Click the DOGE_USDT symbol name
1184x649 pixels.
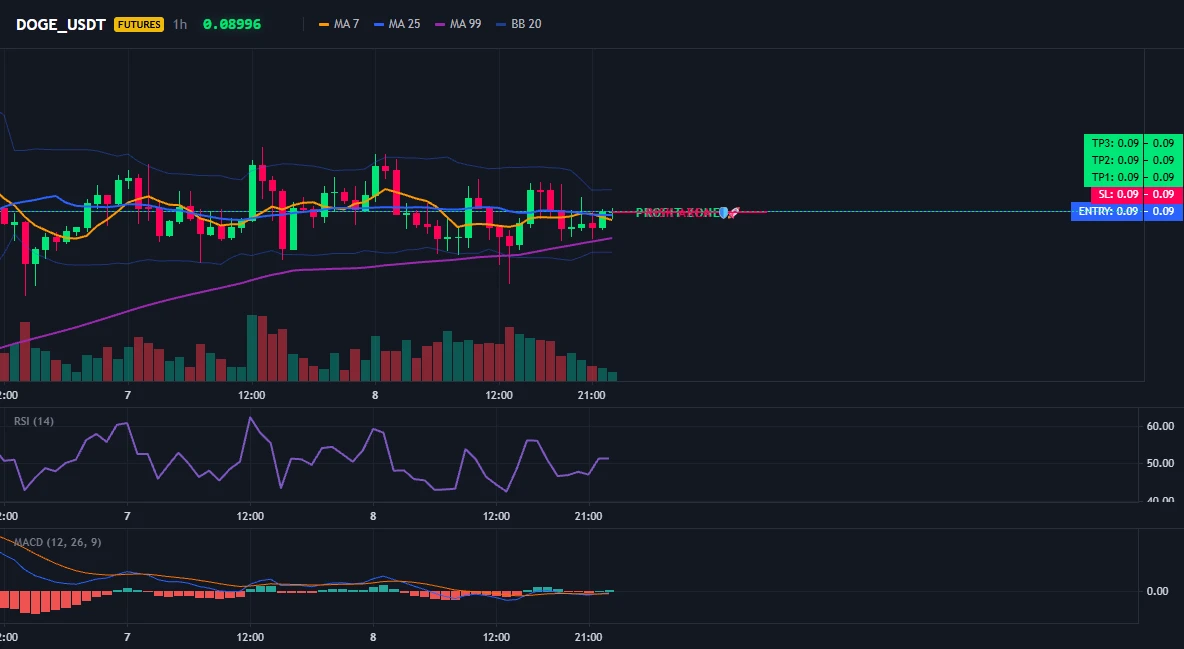(x=60, y=24)
